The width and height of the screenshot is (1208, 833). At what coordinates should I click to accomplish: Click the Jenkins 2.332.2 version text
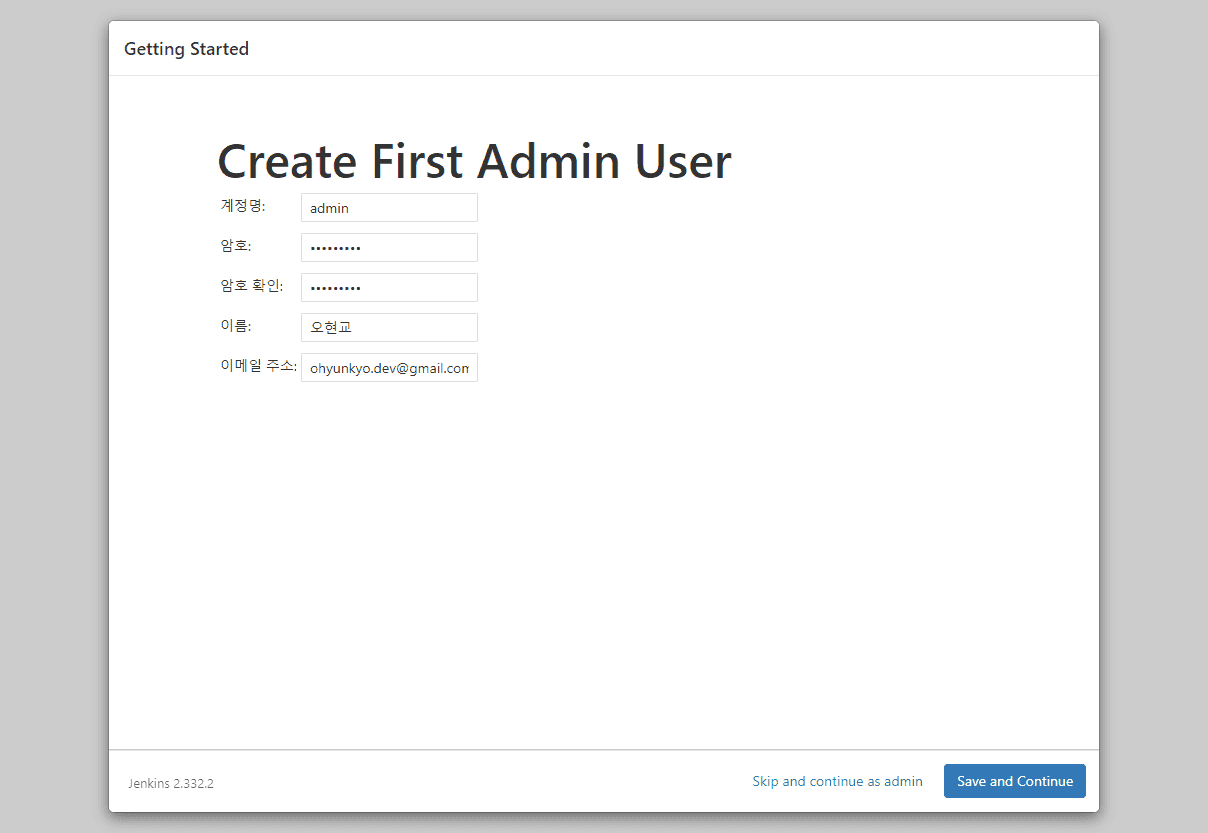171,783
